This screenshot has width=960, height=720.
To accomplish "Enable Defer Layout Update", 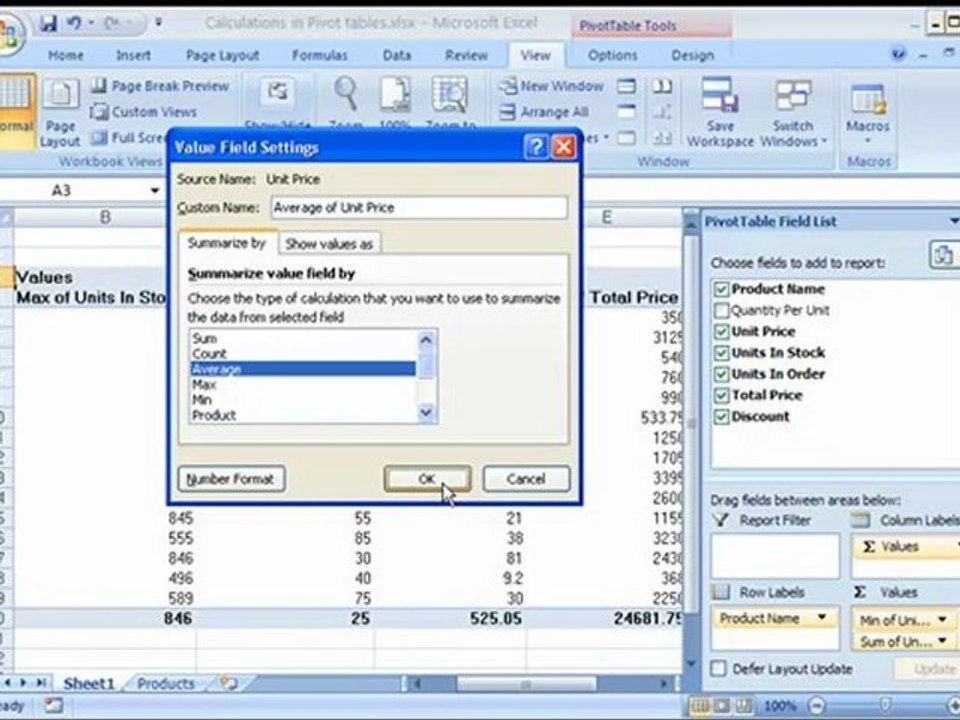I will 718,668.
